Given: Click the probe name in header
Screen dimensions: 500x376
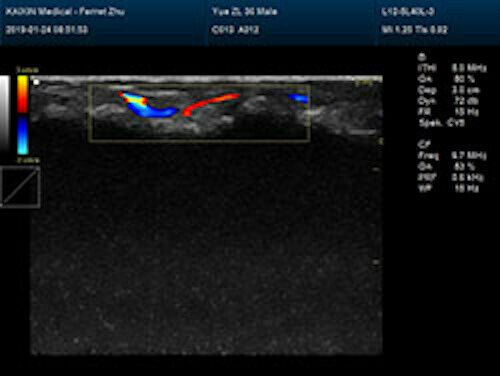Looking at the screenshot, I should [x=408, y=12].
